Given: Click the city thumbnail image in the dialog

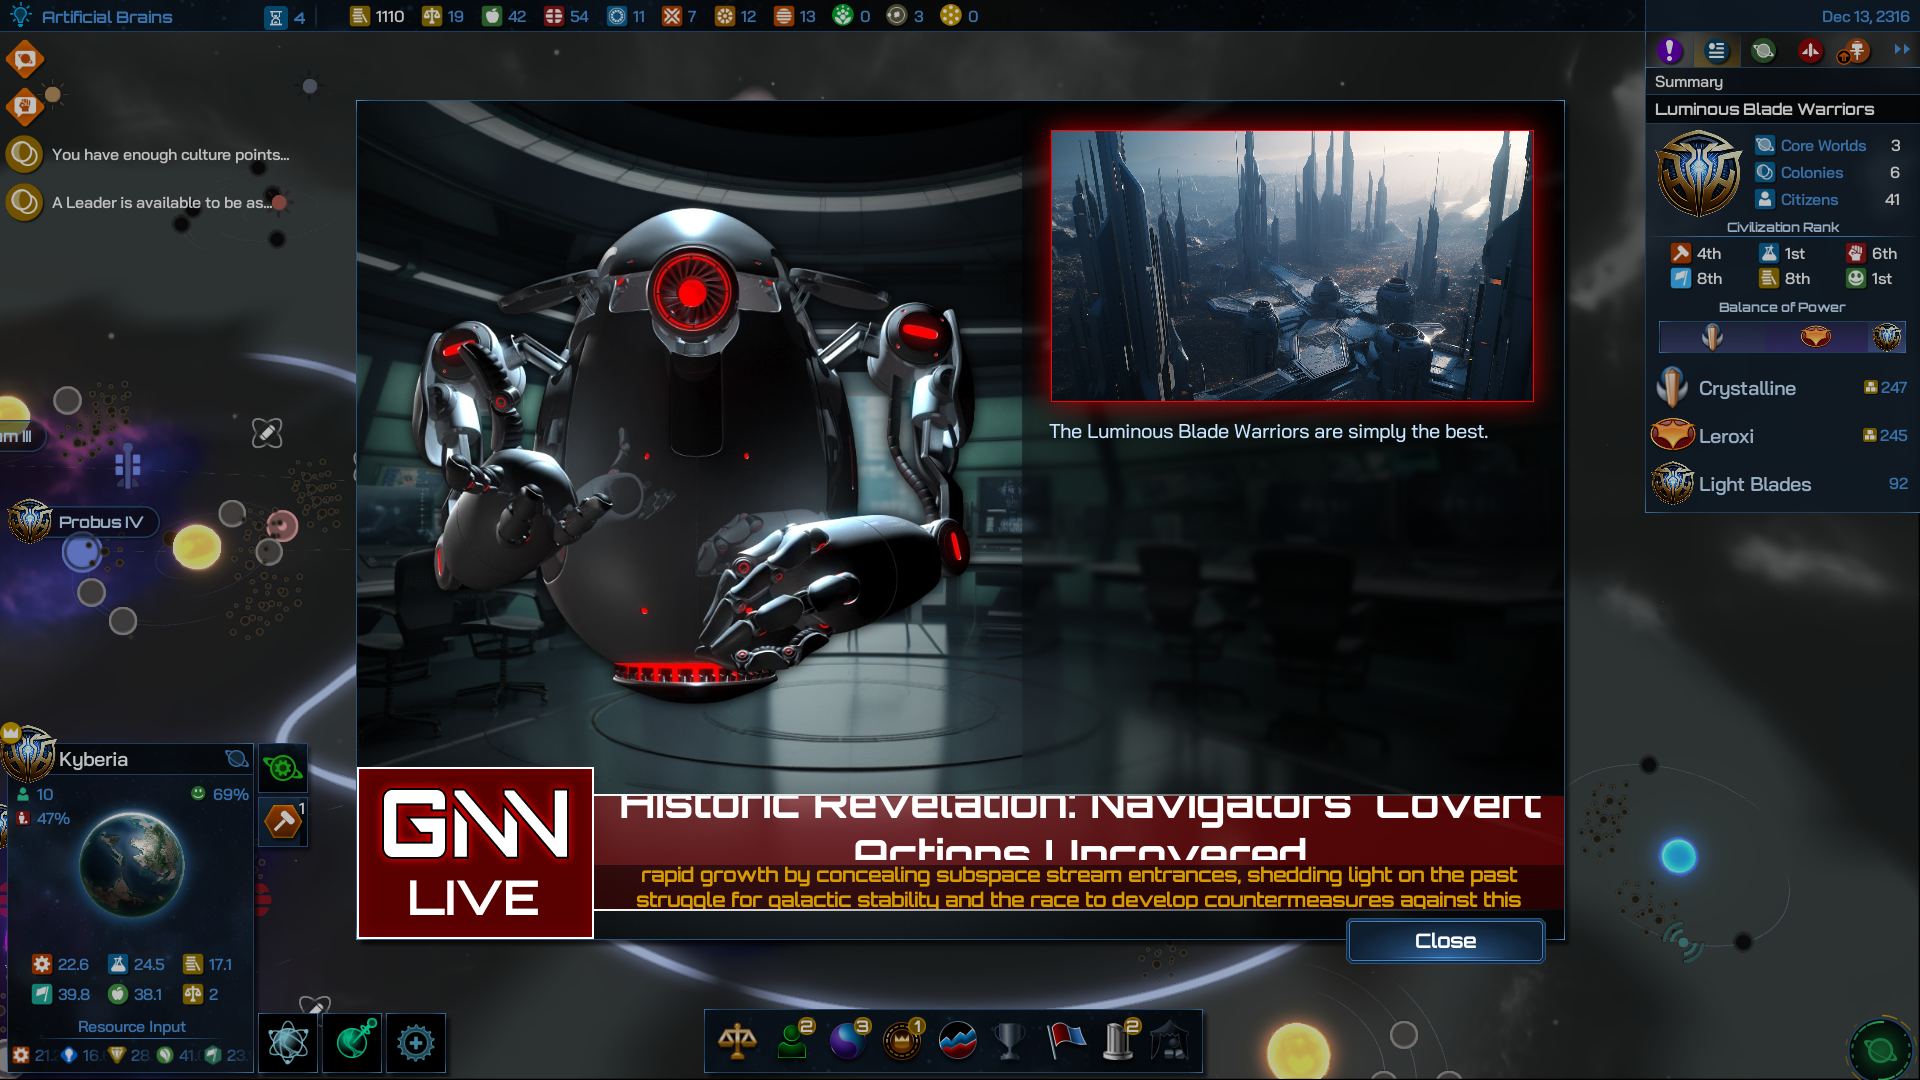Looking at the screenshot, I should pos(1291,266).
